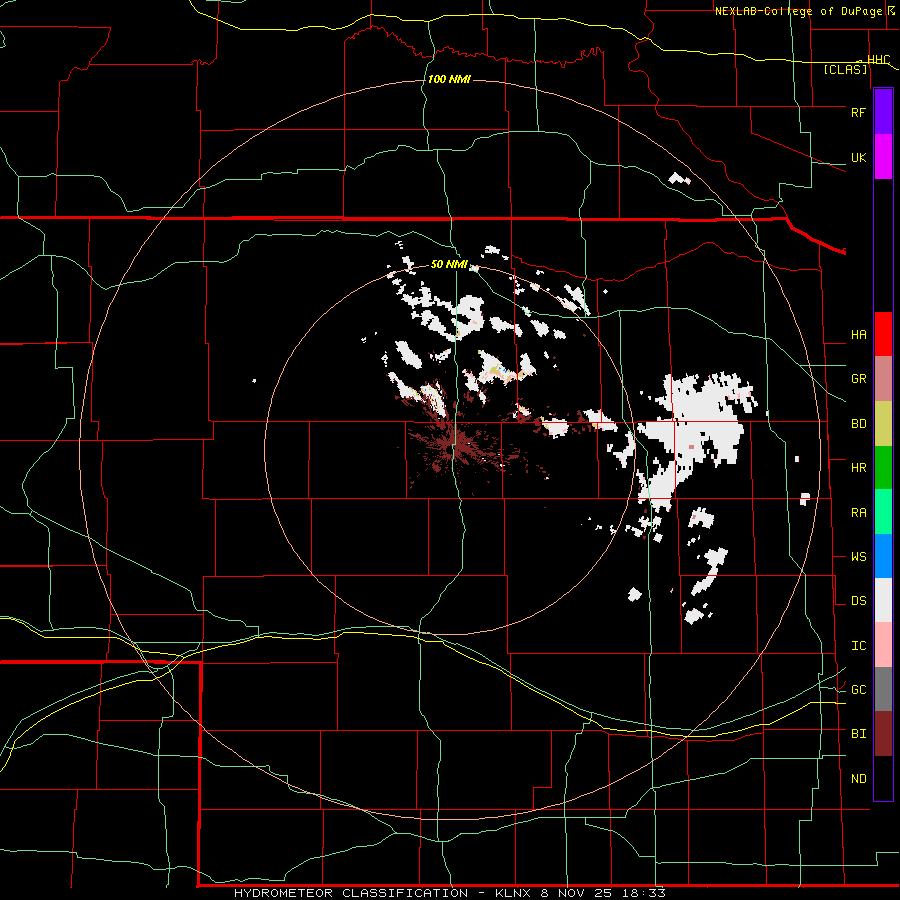Click the 50 NMI range ring label

[449, 264]
